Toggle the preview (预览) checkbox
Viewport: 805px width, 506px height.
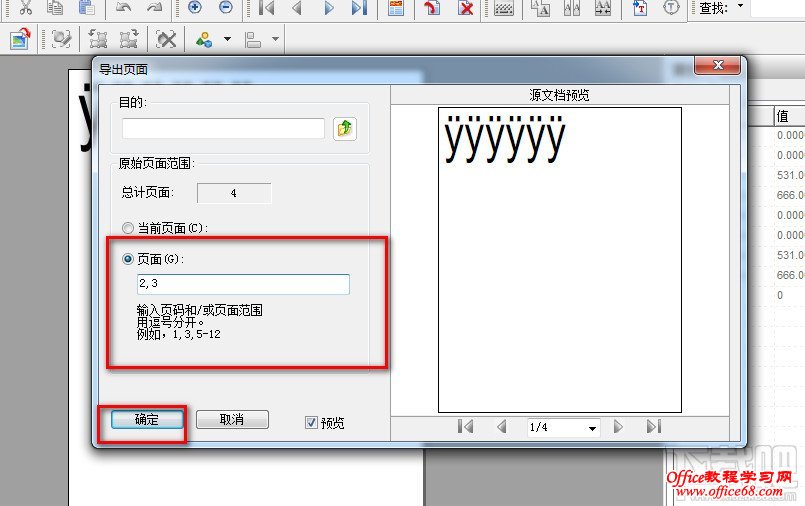(x=311, y=422)
